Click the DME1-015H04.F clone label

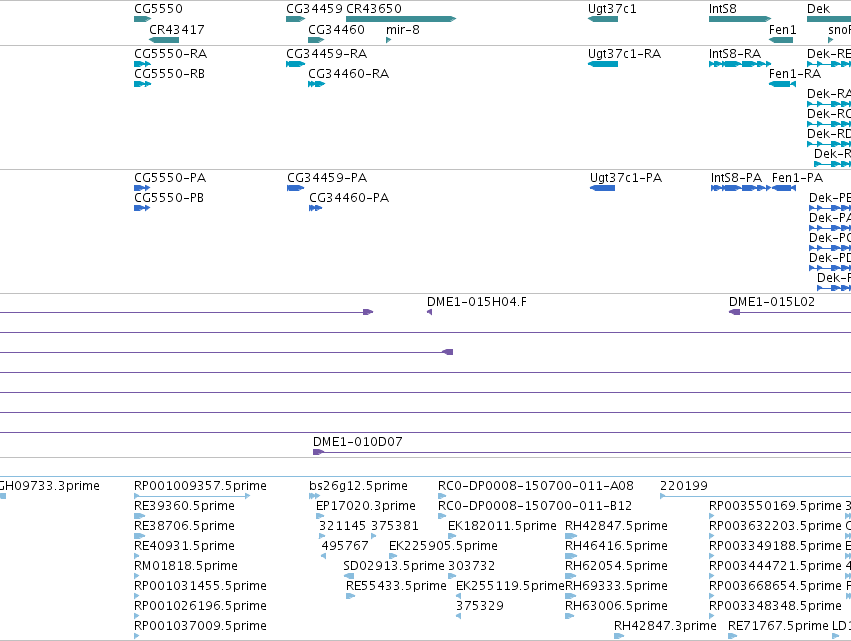click(x=477, y=302)
